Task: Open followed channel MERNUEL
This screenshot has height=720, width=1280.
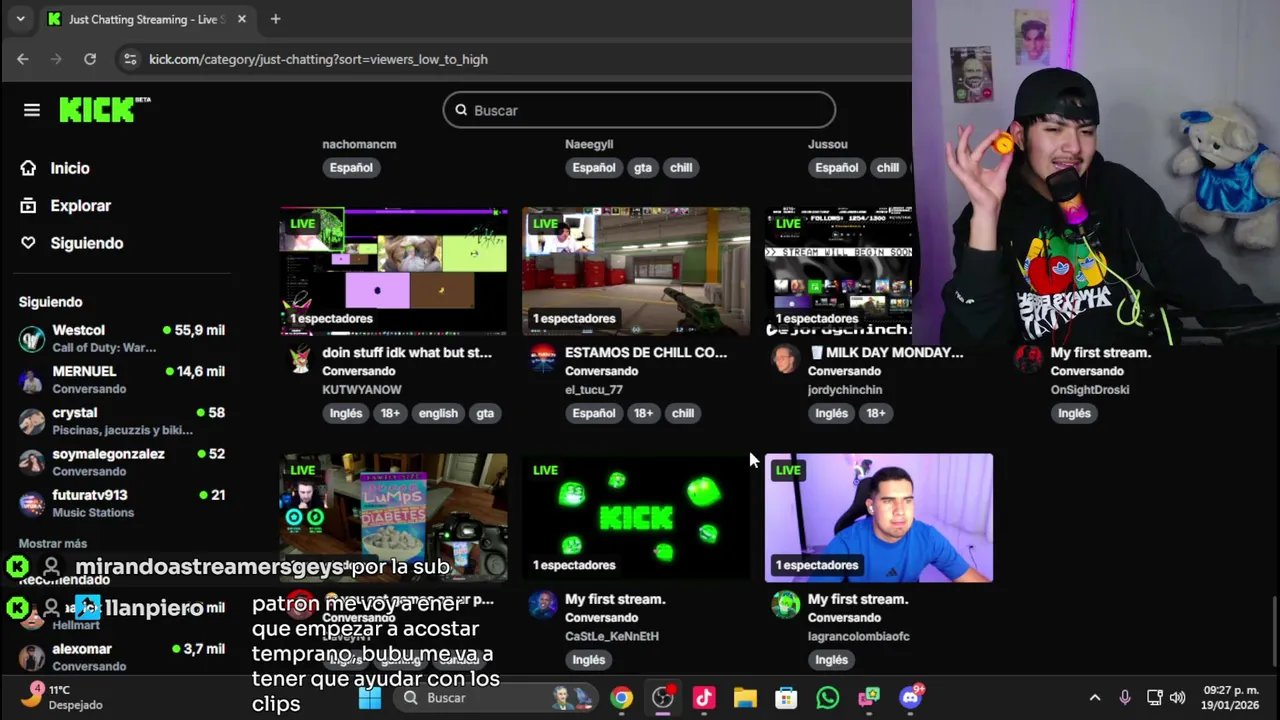Action: click(121, 379)
